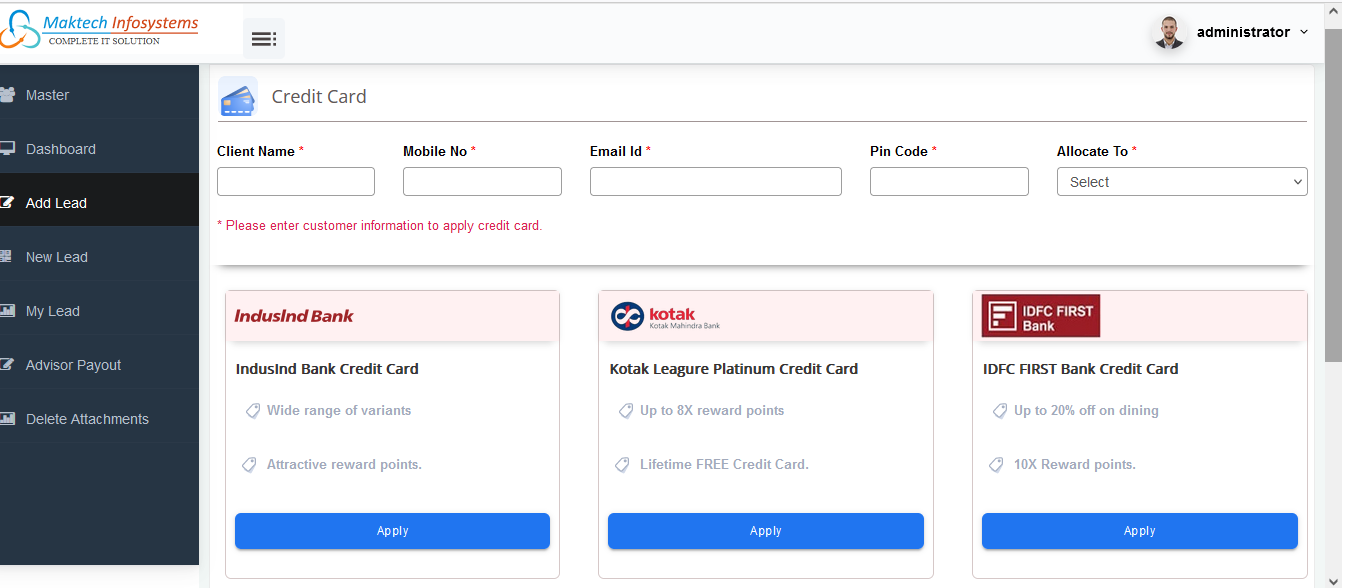Go to My Lead page

point(53,311)
